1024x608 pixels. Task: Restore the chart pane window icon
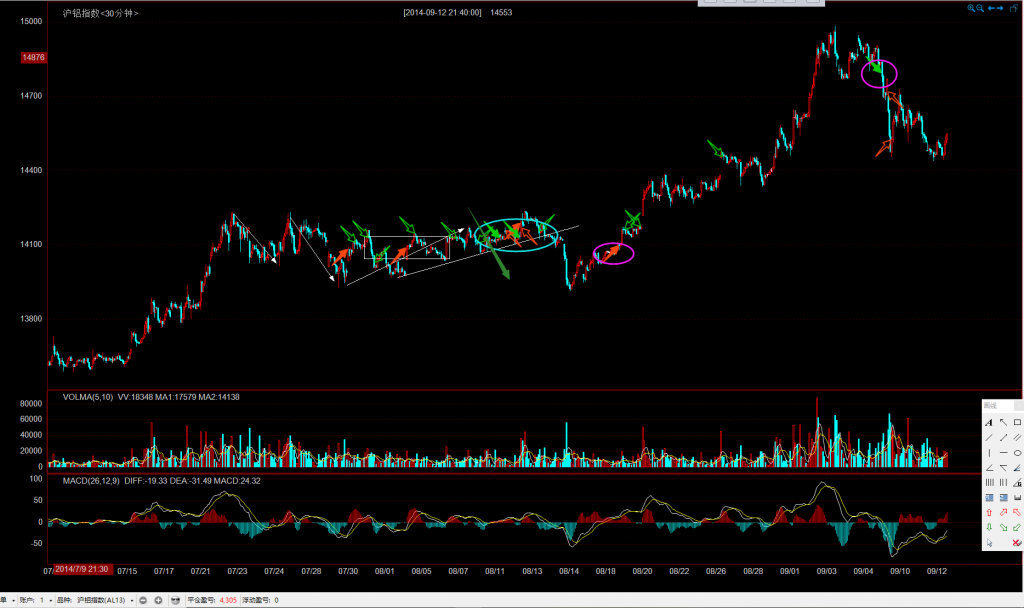coord(1012,8)
